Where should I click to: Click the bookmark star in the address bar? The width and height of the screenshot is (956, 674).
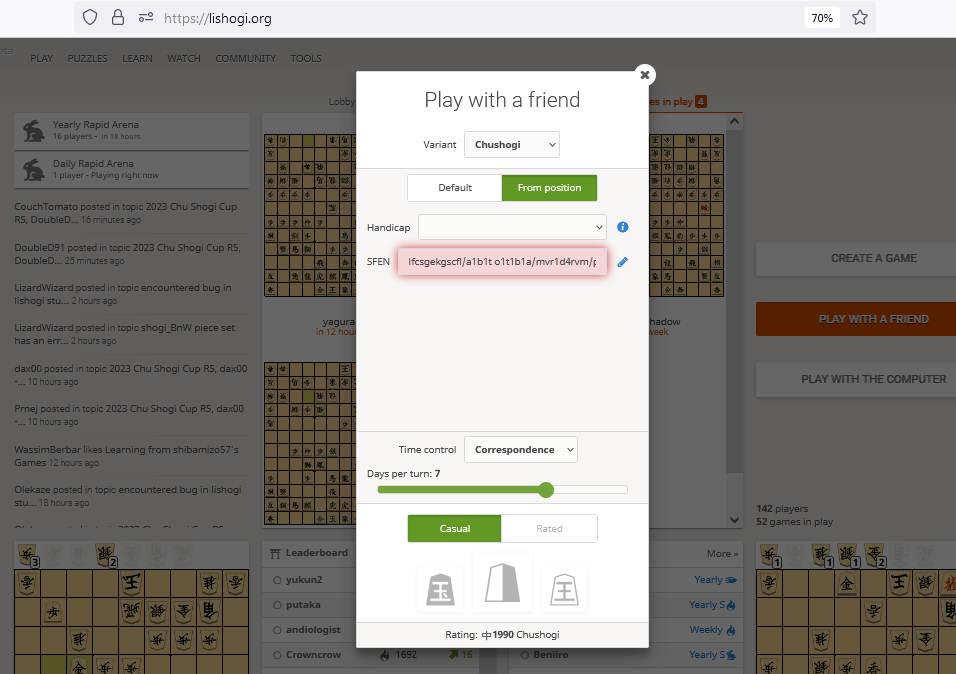(859, 17)
